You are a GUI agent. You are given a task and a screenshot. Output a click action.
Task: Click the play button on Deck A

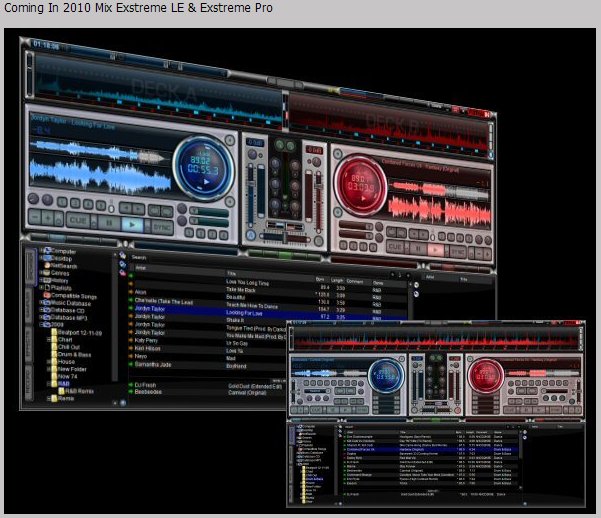[132, 223]
